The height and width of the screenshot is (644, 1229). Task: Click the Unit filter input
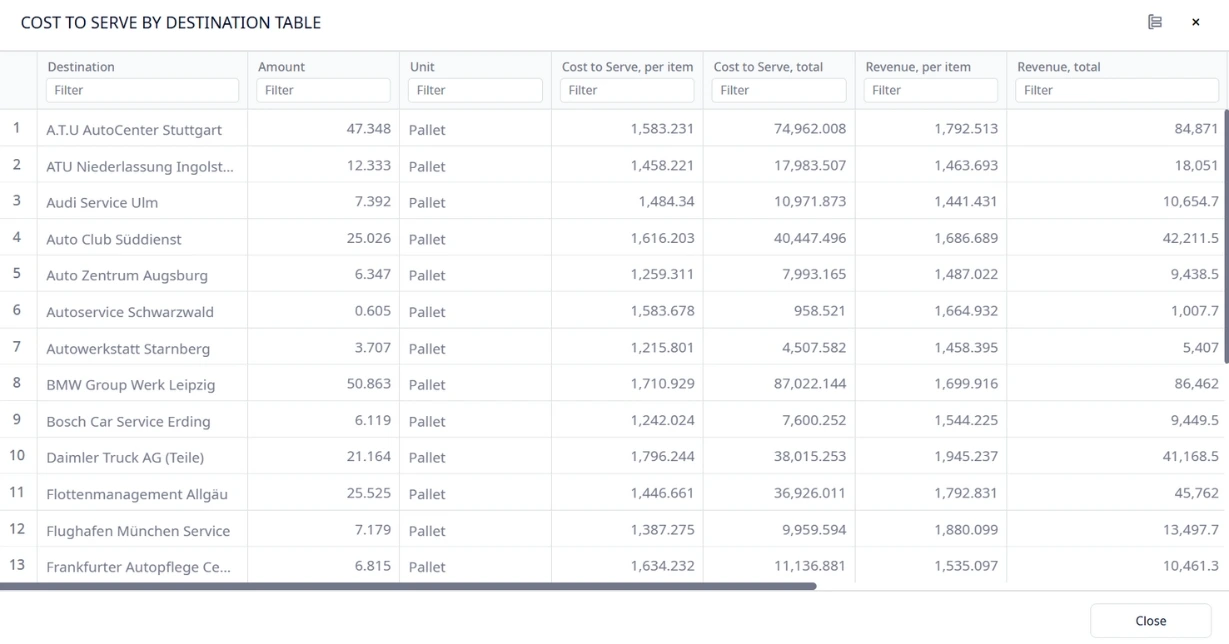(475, 90)
